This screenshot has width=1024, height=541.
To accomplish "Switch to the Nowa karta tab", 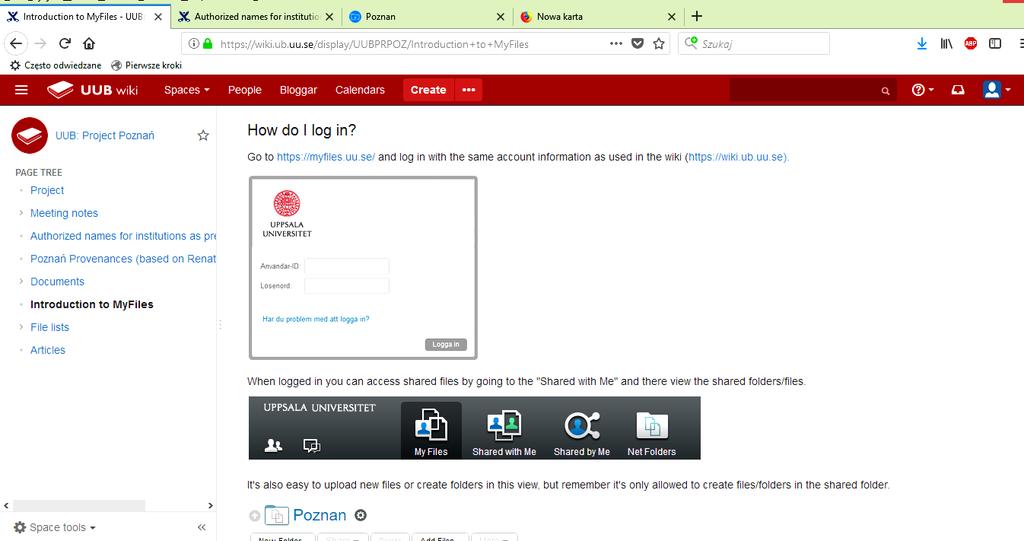I will point(599,16).
